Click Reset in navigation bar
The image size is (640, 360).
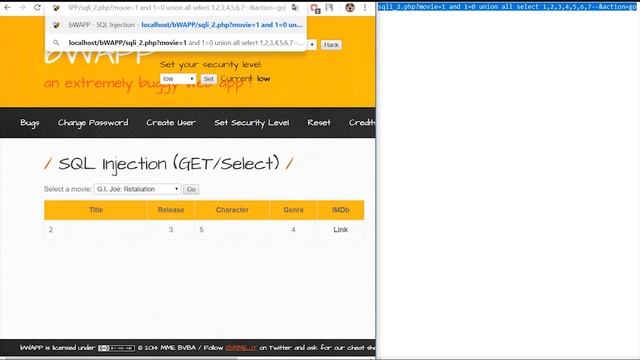[319, 123]
